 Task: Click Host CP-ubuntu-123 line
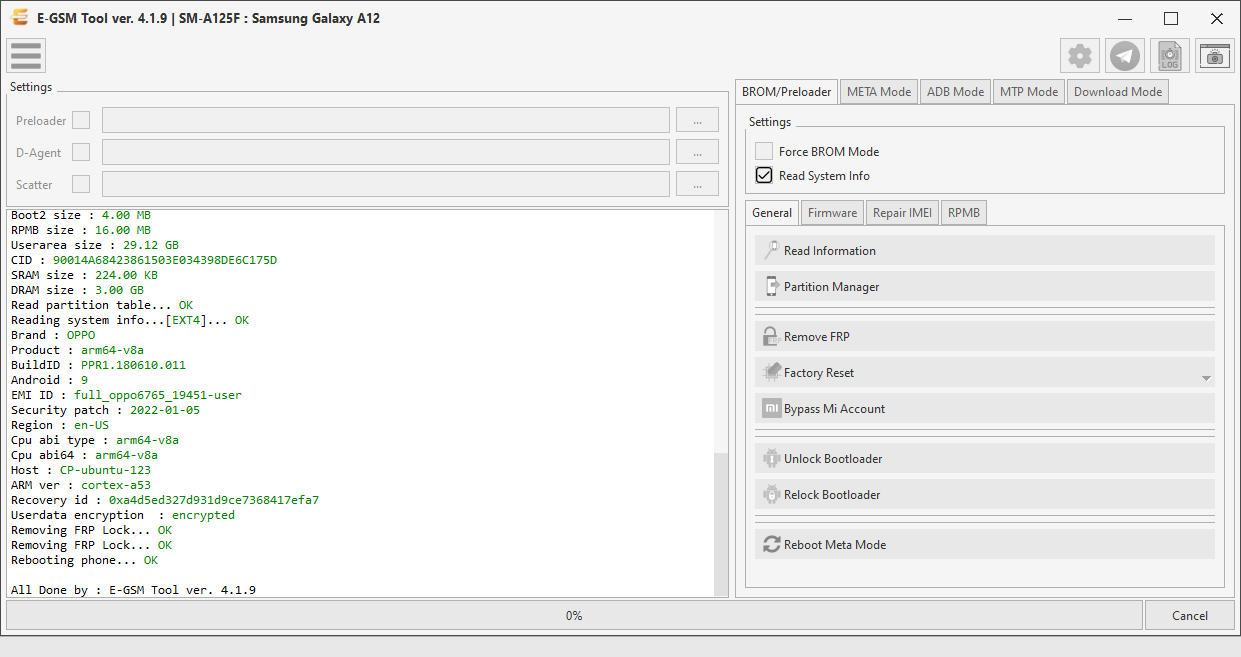pos(81,470)
